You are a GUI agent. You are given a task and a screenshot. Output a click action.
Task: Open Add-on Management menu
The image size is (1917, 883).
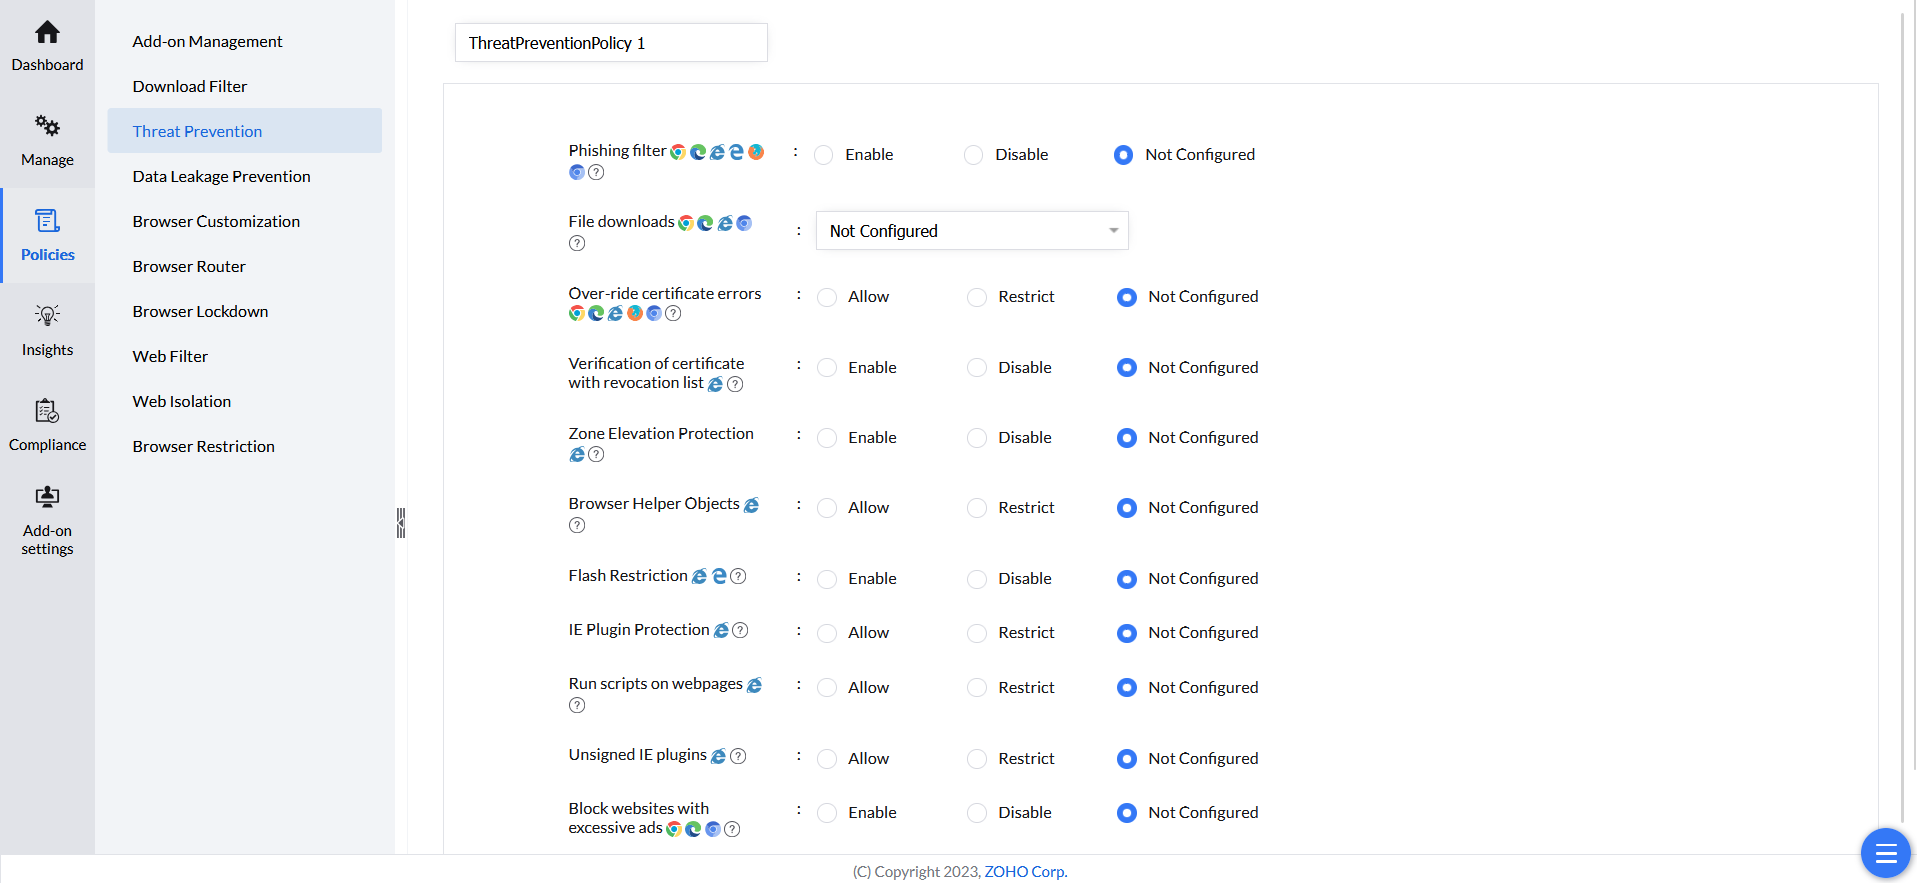[207, 41]
